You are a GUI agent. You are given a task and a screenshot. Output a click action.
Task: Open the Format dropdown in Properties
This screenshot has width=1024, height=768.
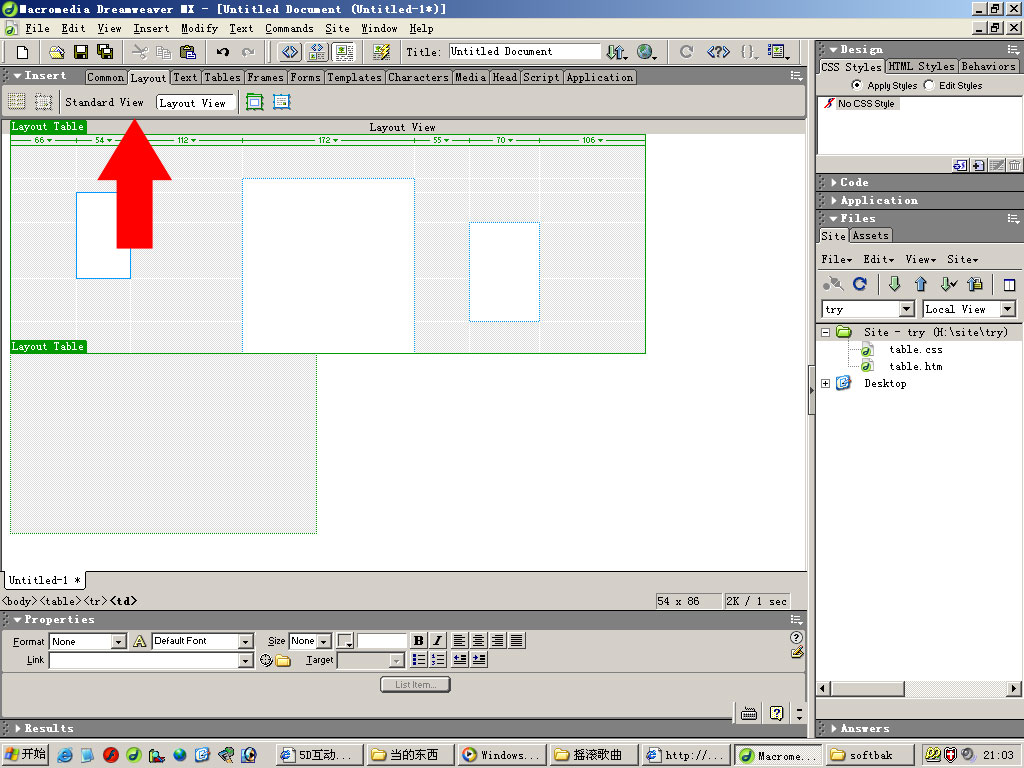(x=118, y=641)
